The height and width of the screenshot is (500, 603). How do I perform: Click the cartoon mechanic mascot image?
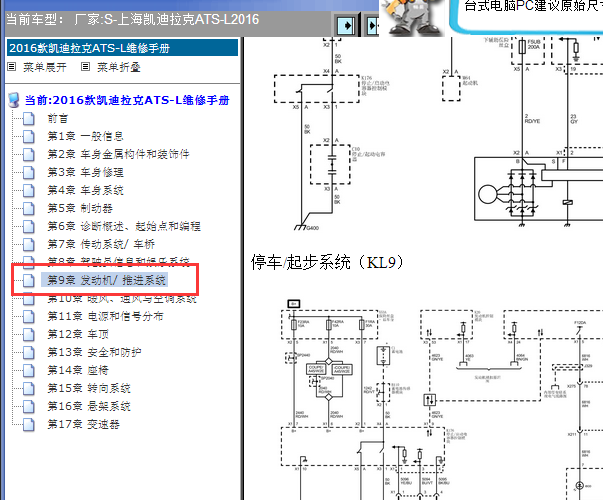tap(412, 18)
